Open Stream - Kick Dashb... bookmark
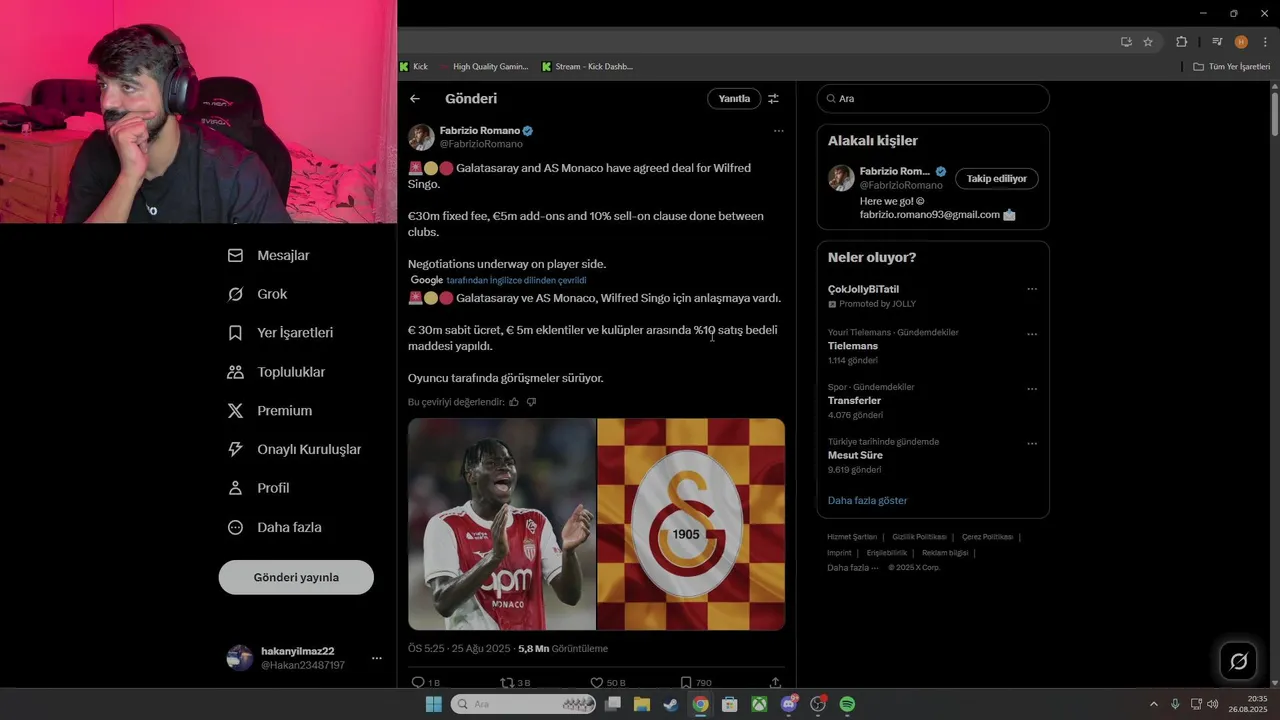Screen dimensions: 1280x720 588,67
